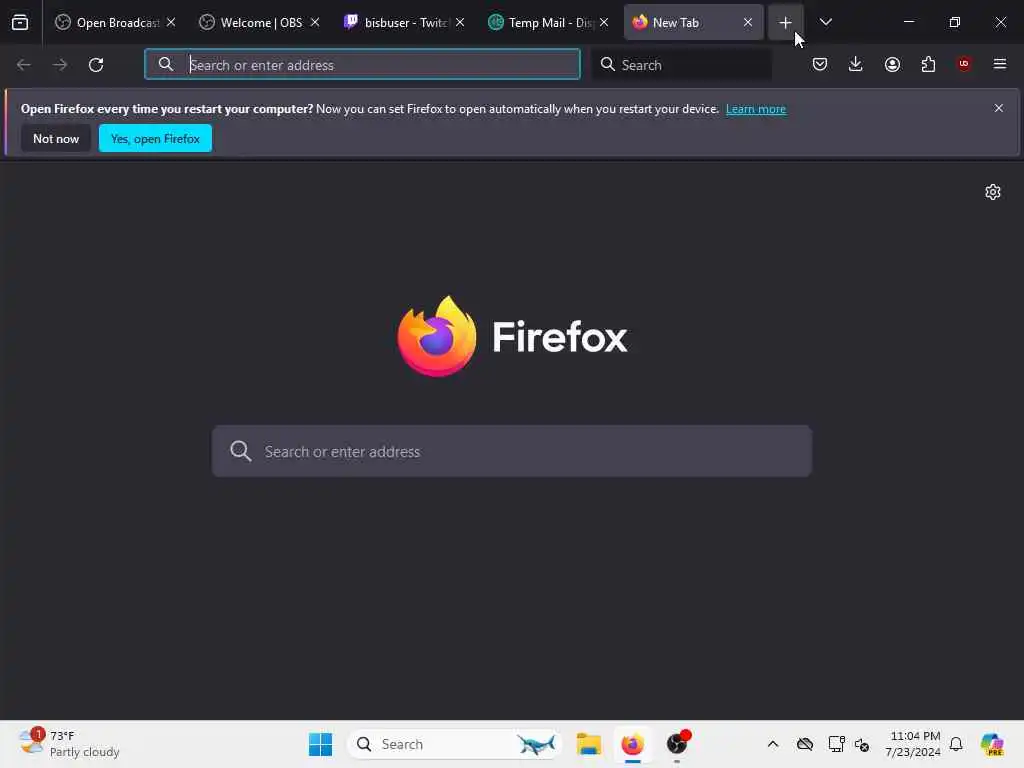The width and height of the screenshot is (1024, 768).
Task: Restore down the Firefox window
Action: pyautogui.click(x=954, y=22)
